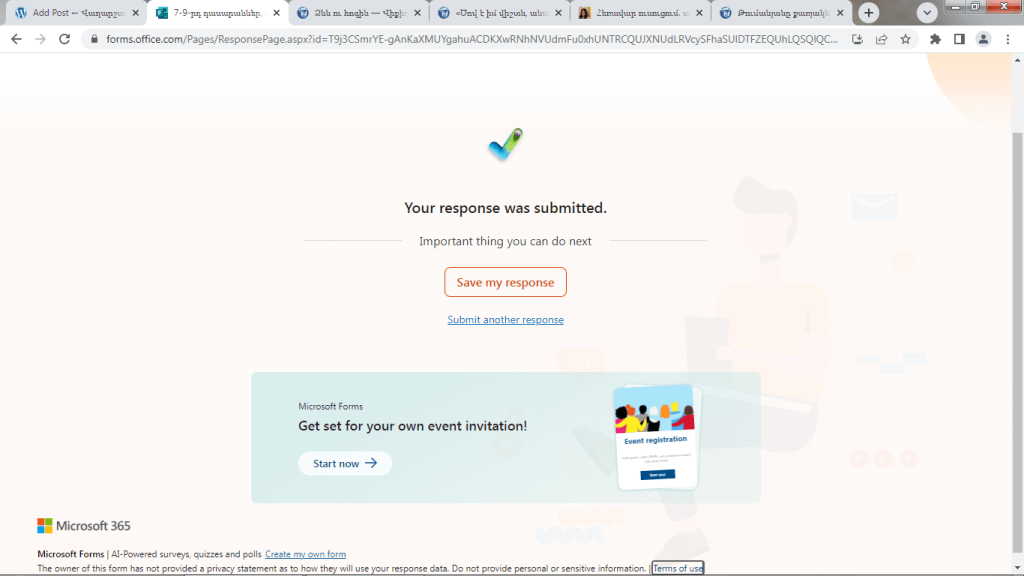Image resolution: width=1024 pixels, height=576 pixels.
Task: Open a new browser tab
Action: pos(869,13)
